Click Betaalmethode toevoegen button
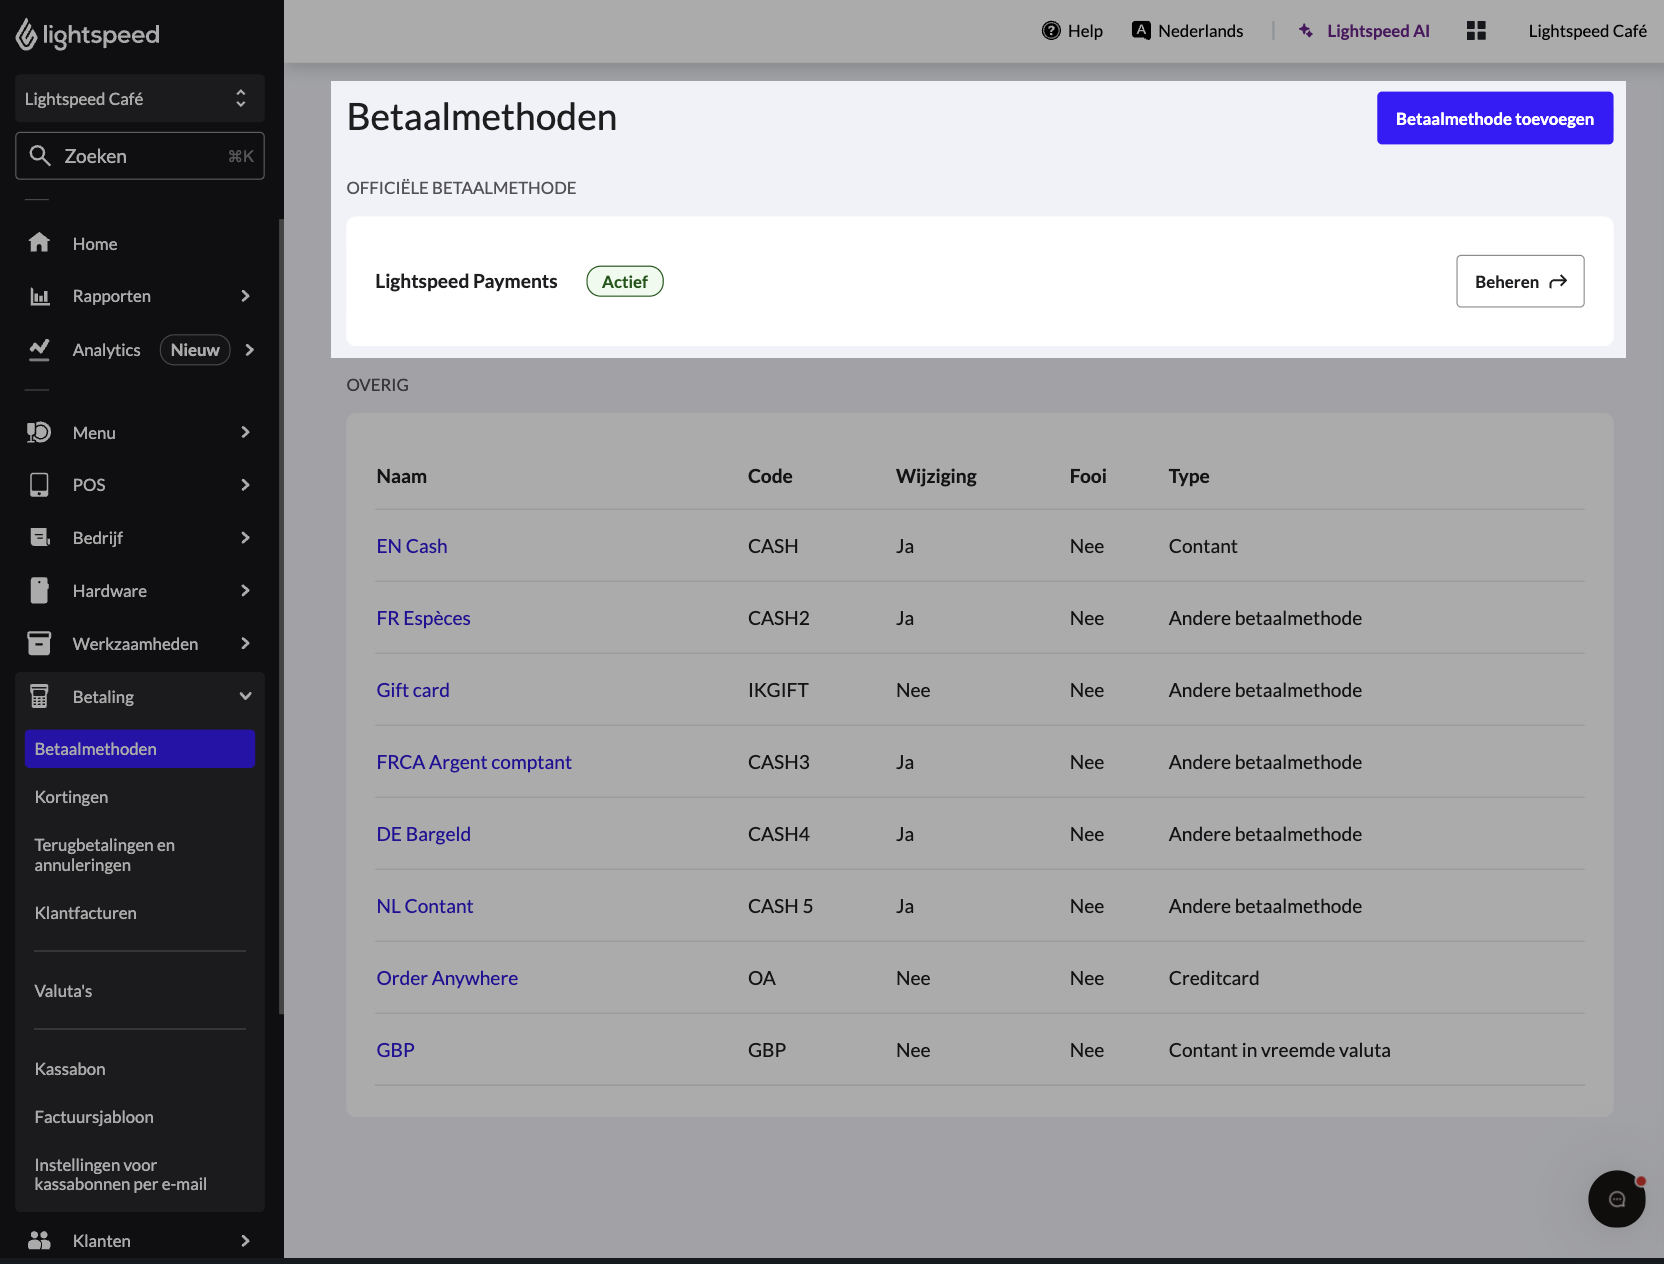The height and width of the screenshot is (1264, 1664). 1494,118
